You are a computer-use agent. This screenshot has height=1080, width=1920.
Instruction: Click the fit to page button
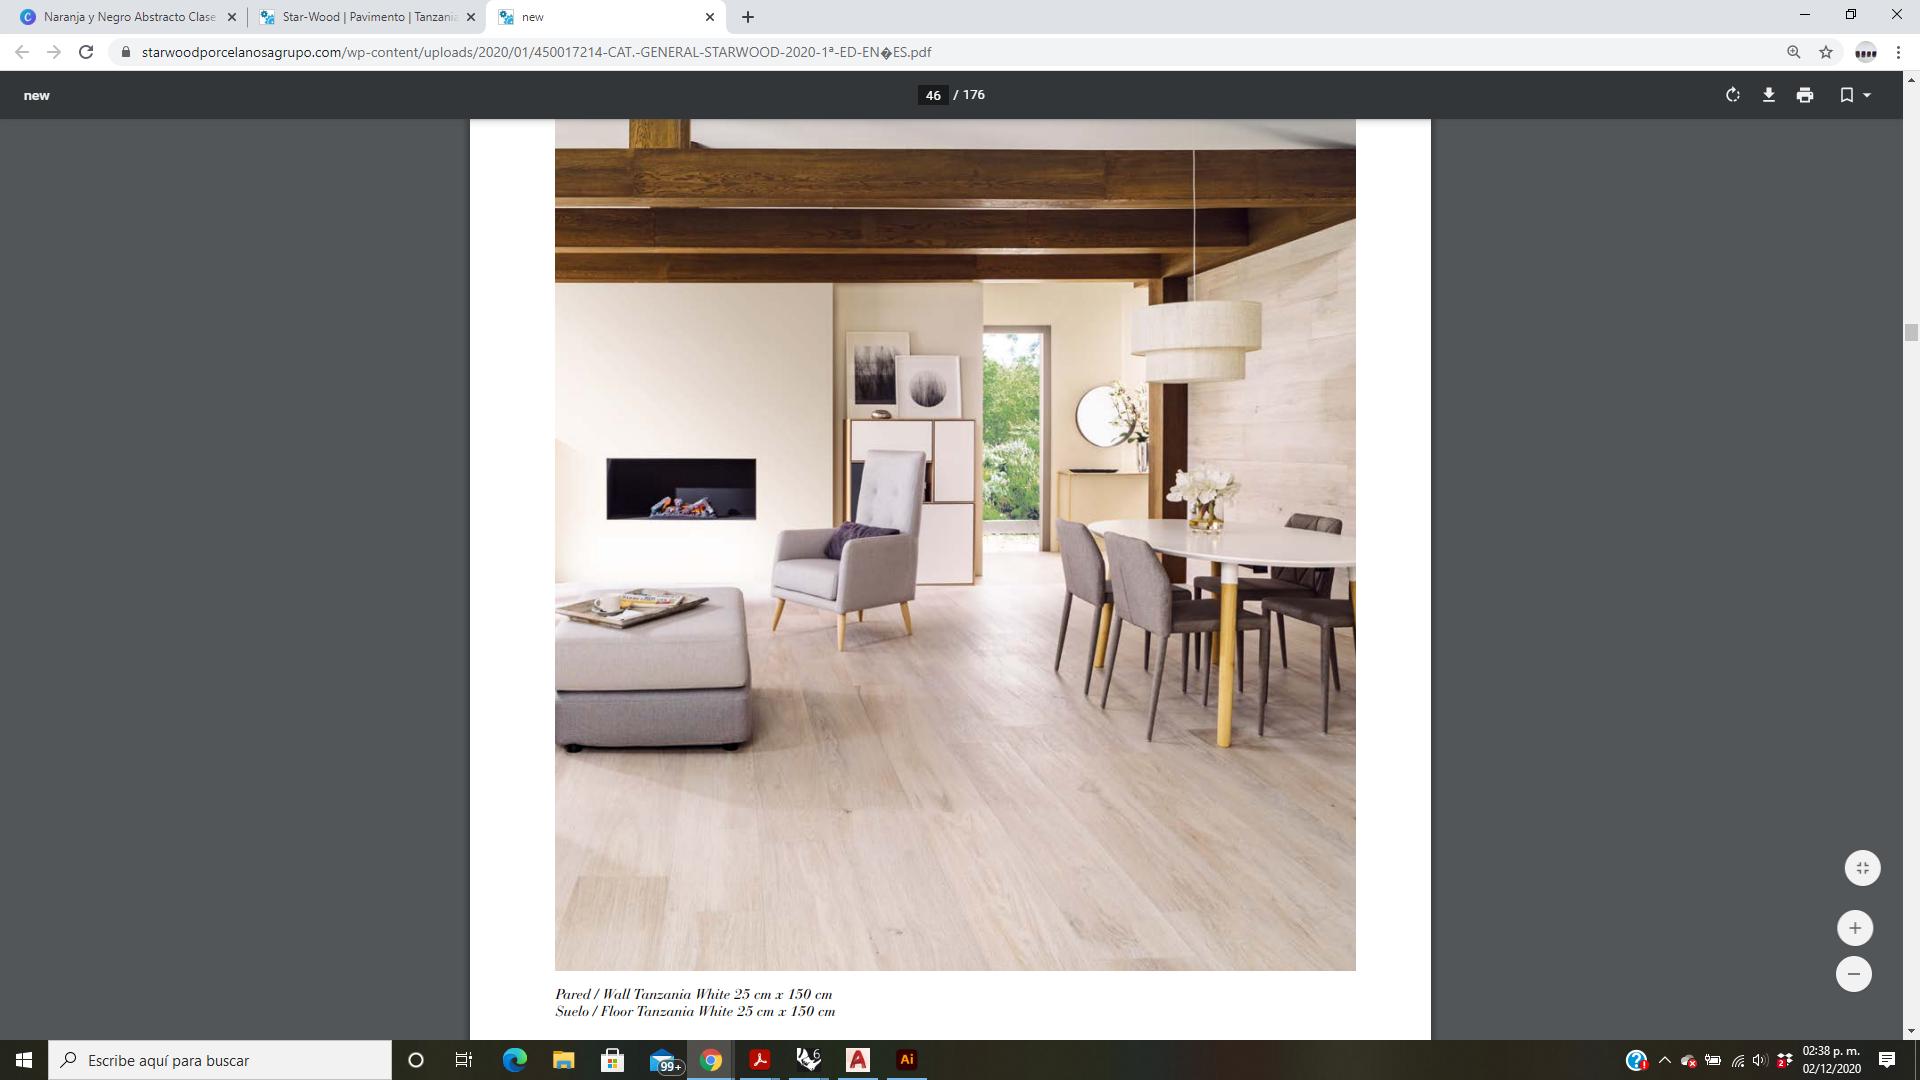pyautogui.click(x=1862, y=868)
